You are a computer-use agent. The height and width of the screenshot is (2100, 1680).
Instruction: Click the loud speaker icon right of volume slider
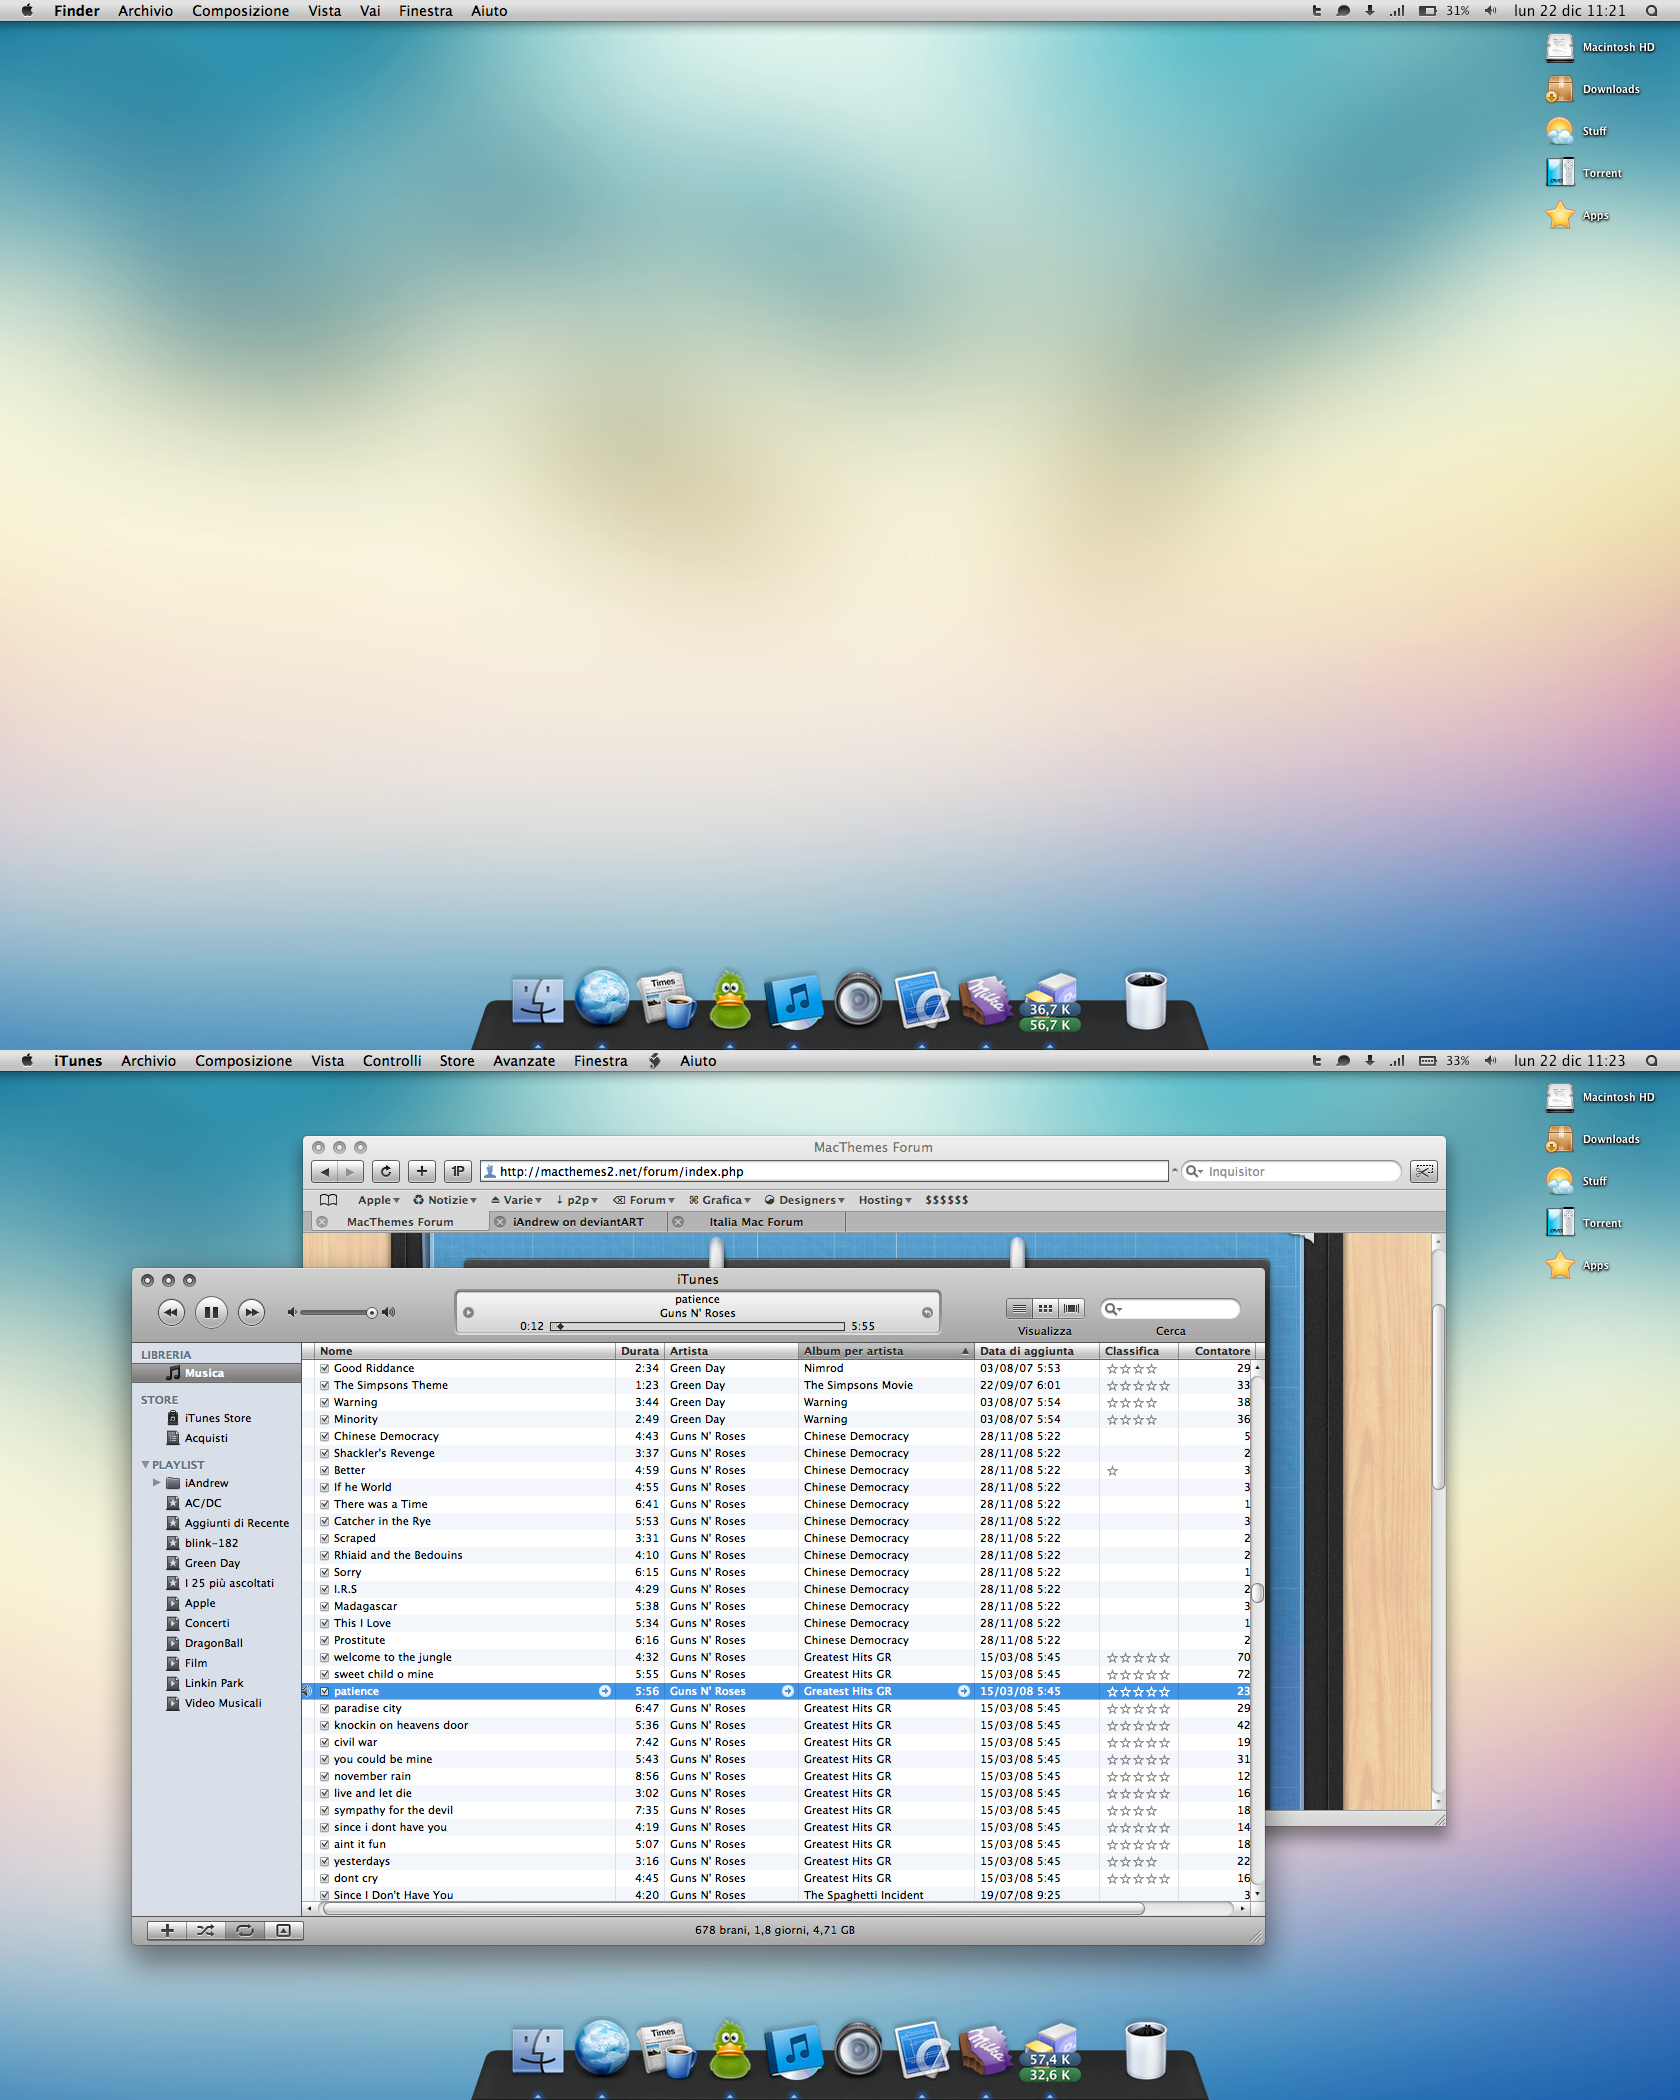[389, 1312]
